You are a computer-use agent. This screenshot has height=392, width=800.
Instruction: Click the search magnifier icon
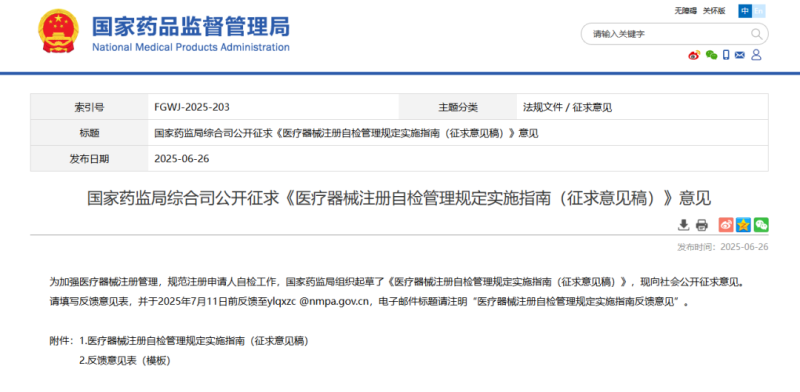(756, 34)
